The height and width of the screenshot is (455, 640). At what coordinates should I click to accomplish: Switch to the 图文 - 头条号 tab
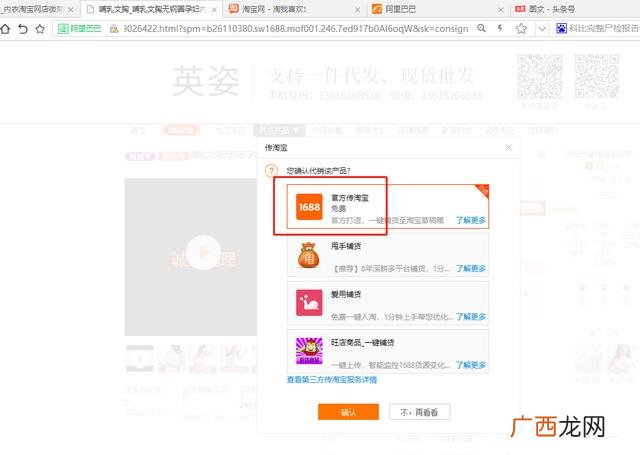[x=576, y=9]
